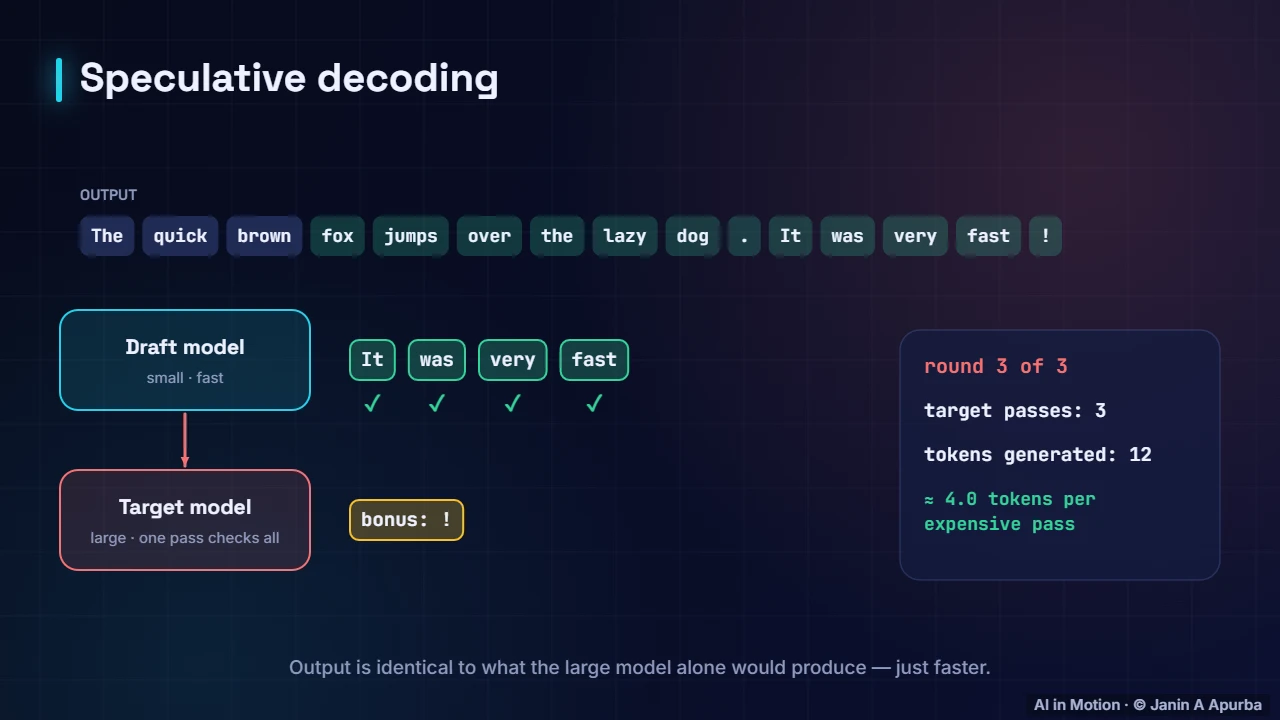1280x720 pixels.
Task: Click the Target model box
Action: (185, 520)
